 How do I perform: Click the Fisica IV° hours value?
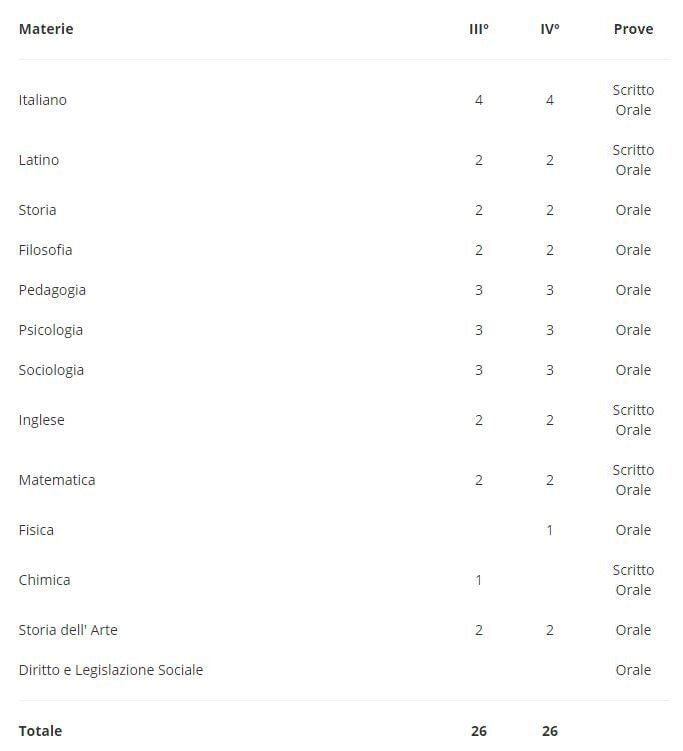pos(549,530)
